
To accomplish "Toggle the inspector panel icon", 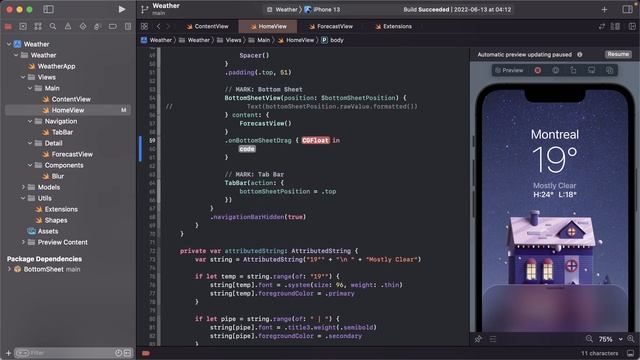I will [627, 9].
